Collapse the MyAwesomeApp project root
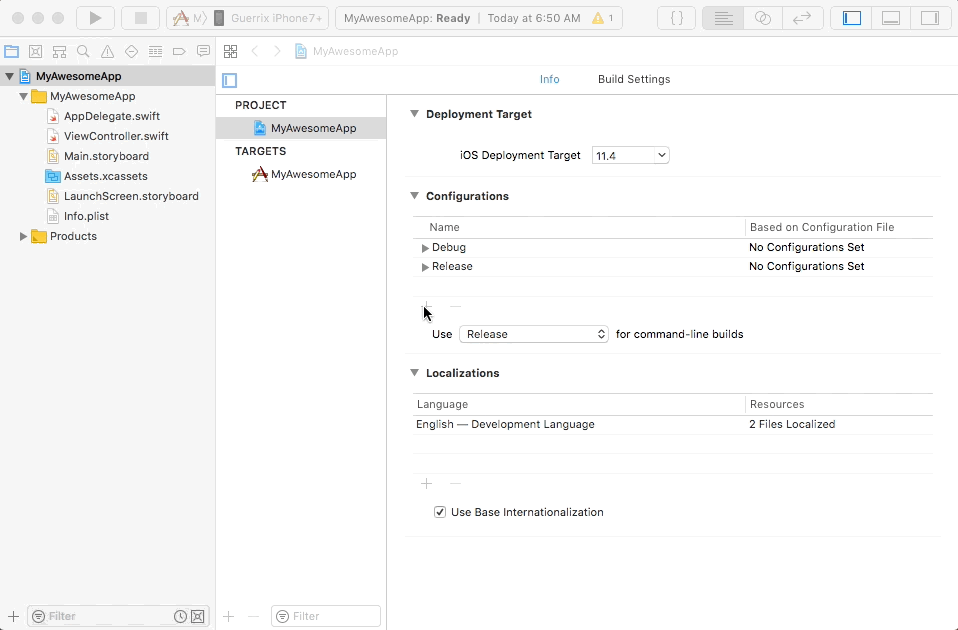This screenshot has width=958, height=630. click(9, 76)
